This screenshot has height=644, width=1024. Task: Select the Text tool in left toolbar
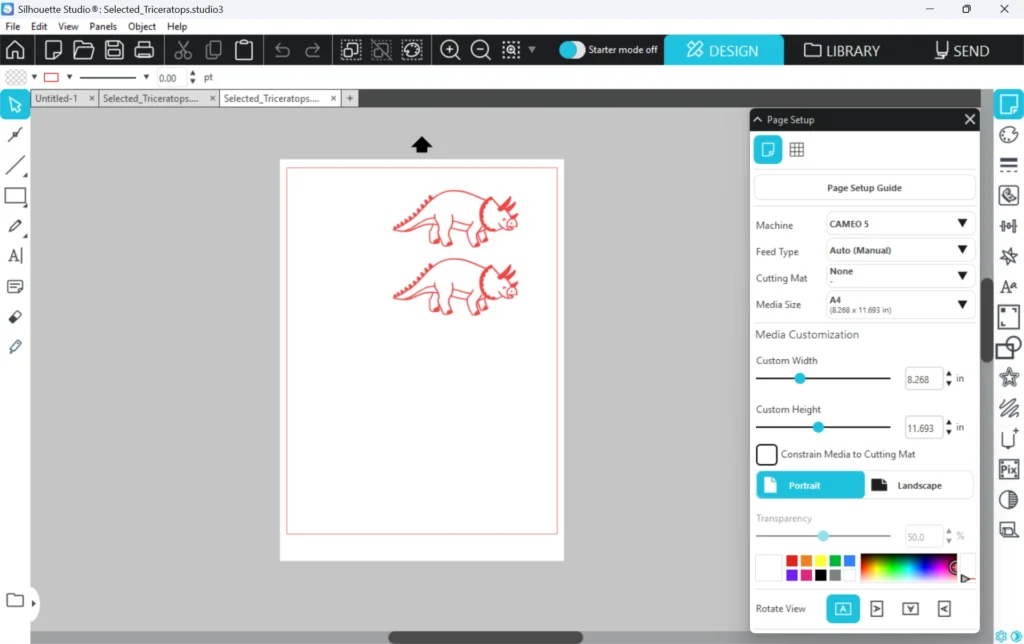click(15, 256)
